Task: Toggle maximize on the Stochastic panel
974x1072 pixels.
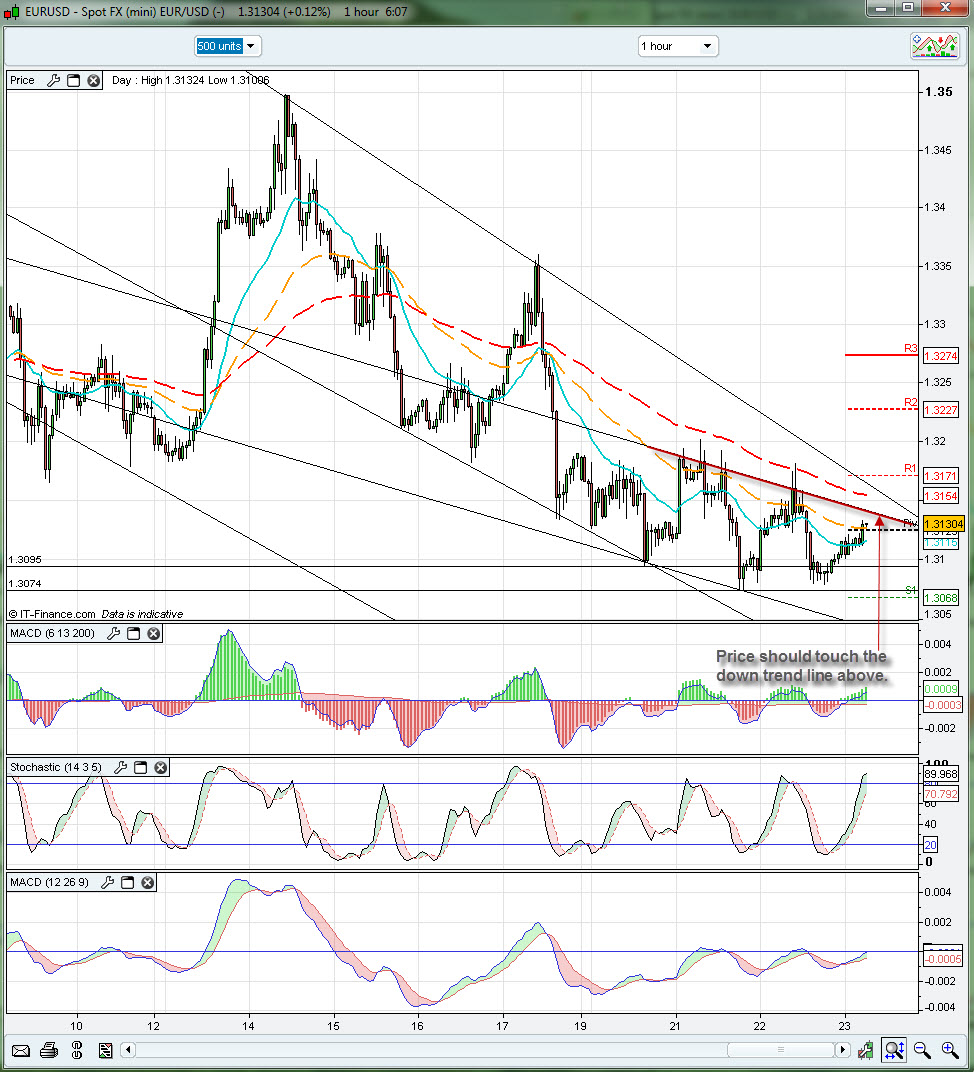Action: 140,767
